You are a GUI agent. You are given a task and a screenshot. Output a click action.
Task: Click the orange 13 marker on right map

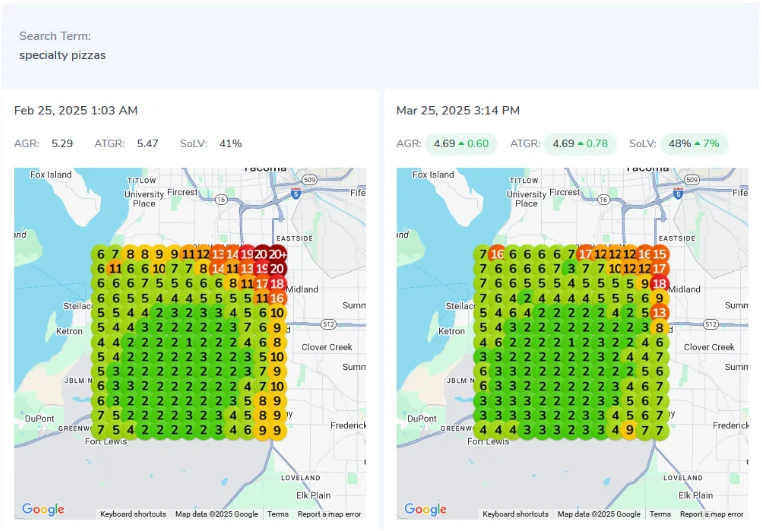[x=659, y=313]
